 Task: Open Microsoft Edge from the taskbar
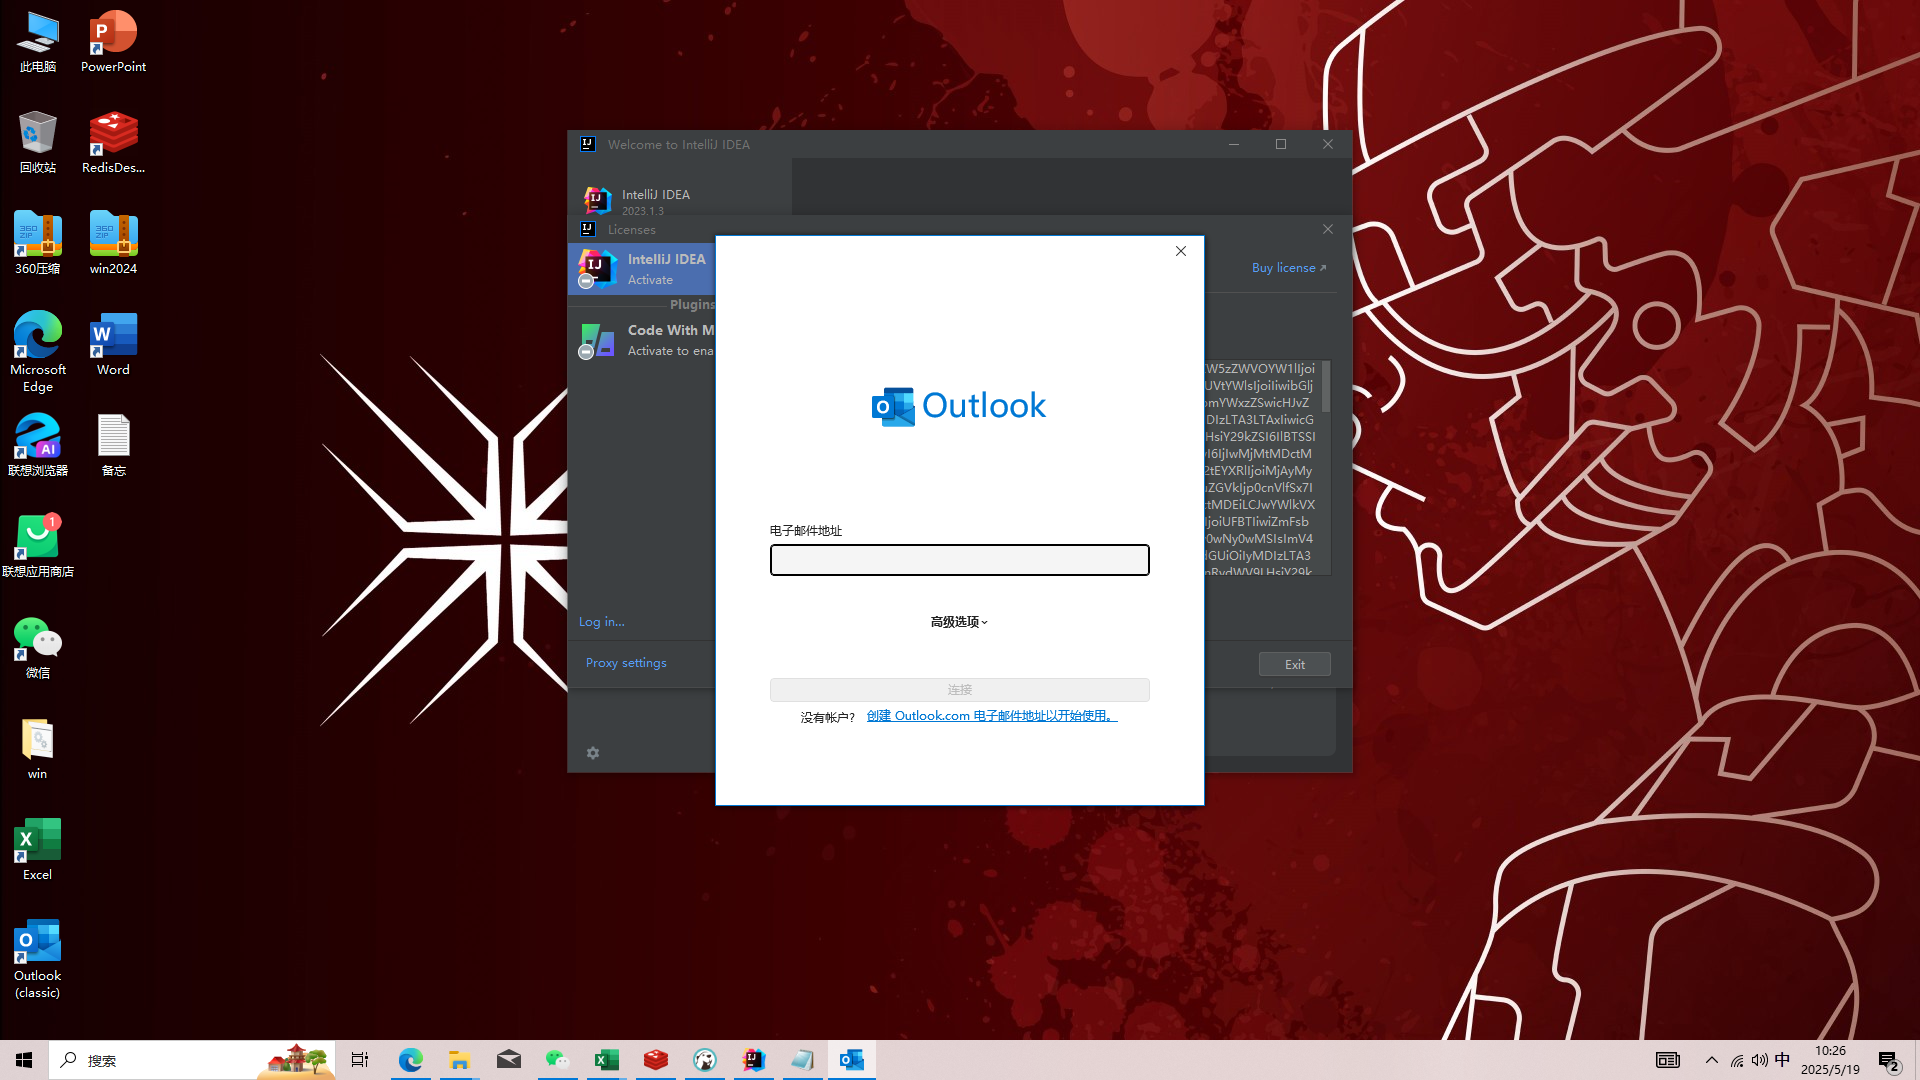(x=410, y=1060)
